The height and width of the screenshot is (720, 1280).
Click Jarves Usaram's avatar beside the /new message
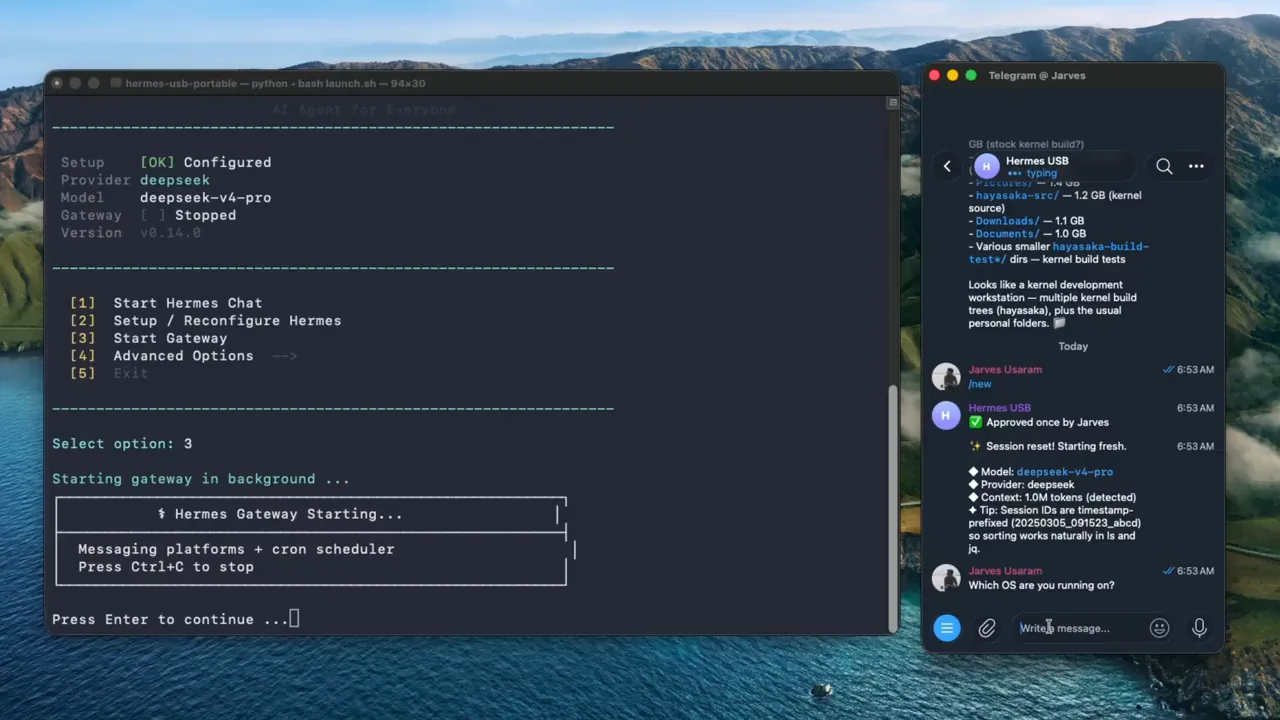[x=946, y=377]
